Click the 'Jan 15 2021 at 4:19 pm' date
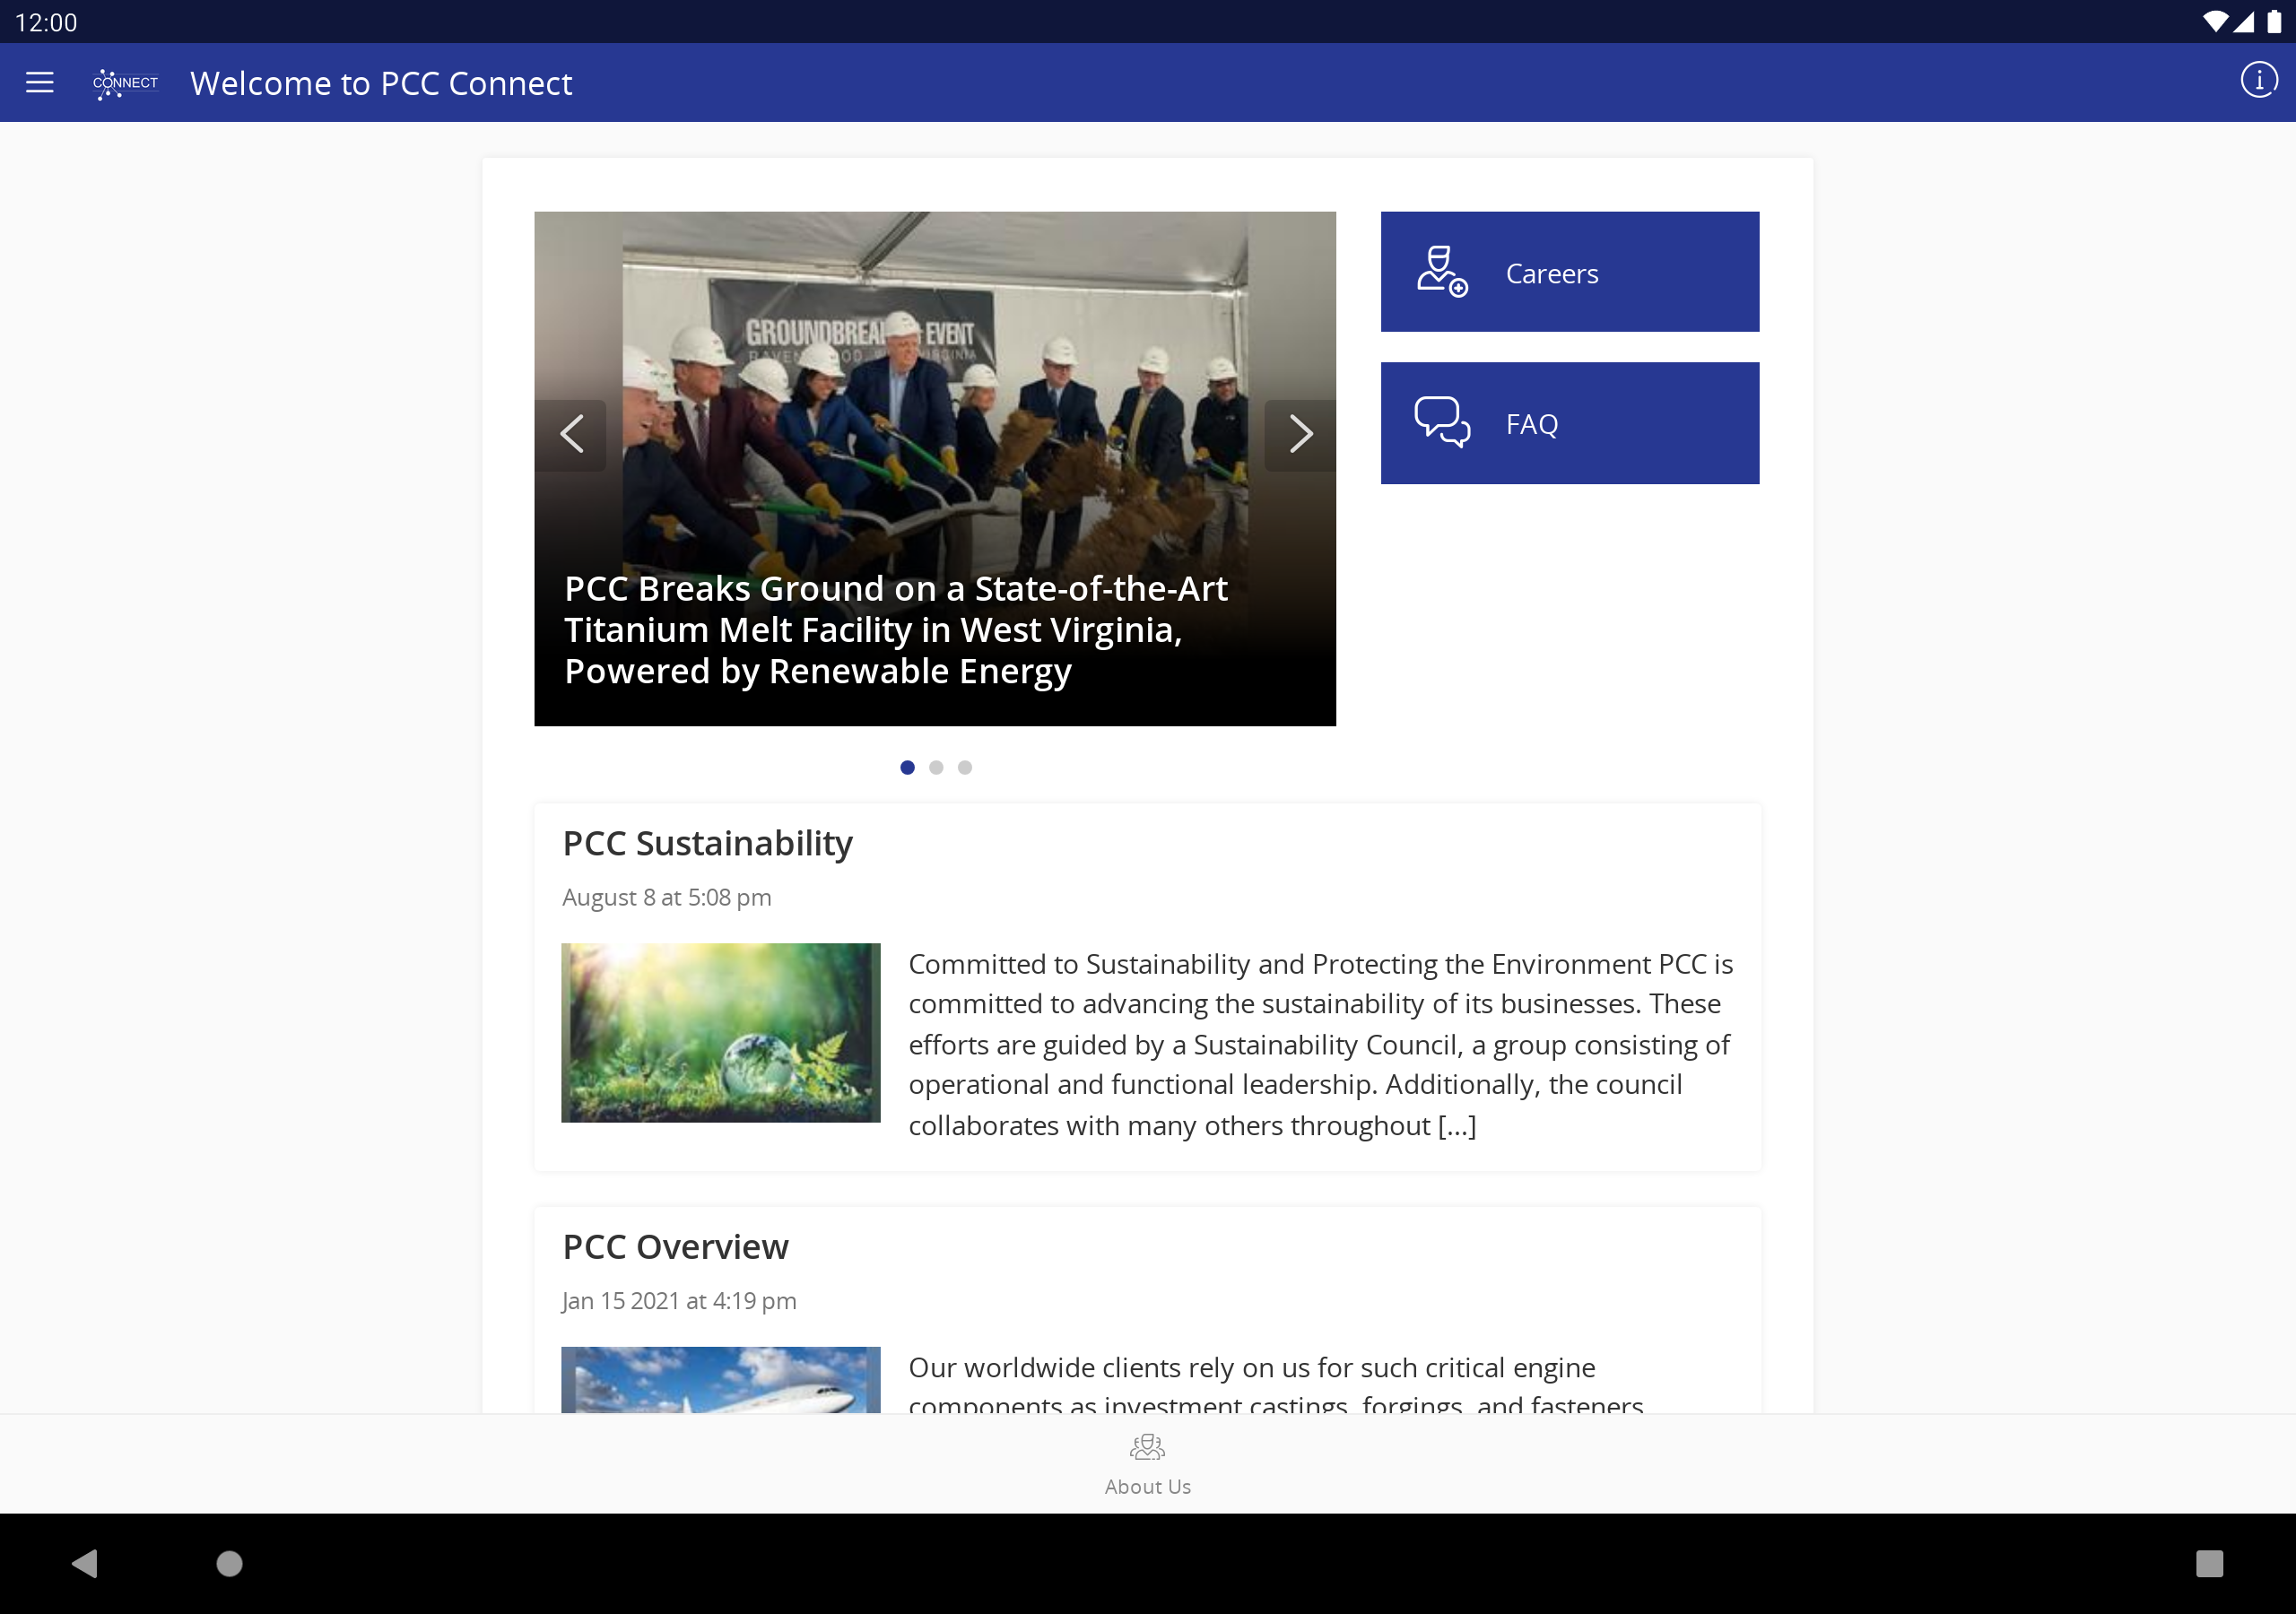 679,1301
